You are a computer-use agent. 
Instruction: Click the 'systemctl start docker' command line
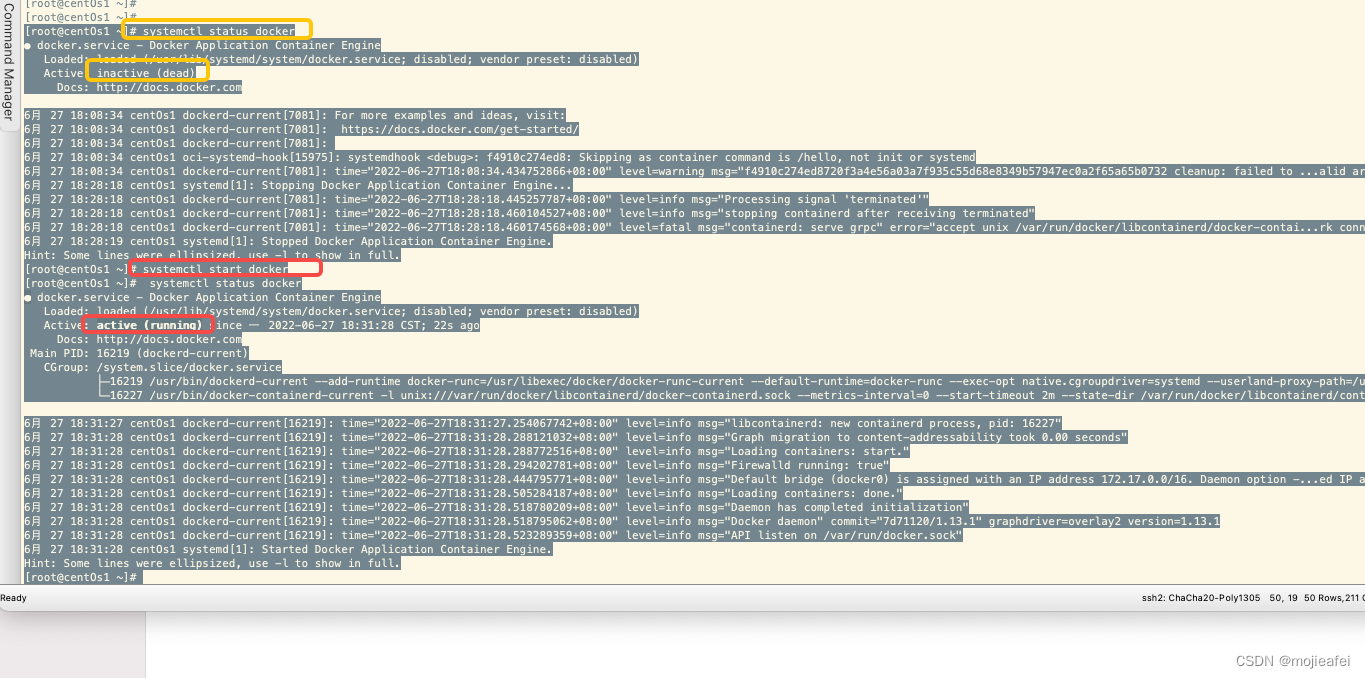coord(157,269)
